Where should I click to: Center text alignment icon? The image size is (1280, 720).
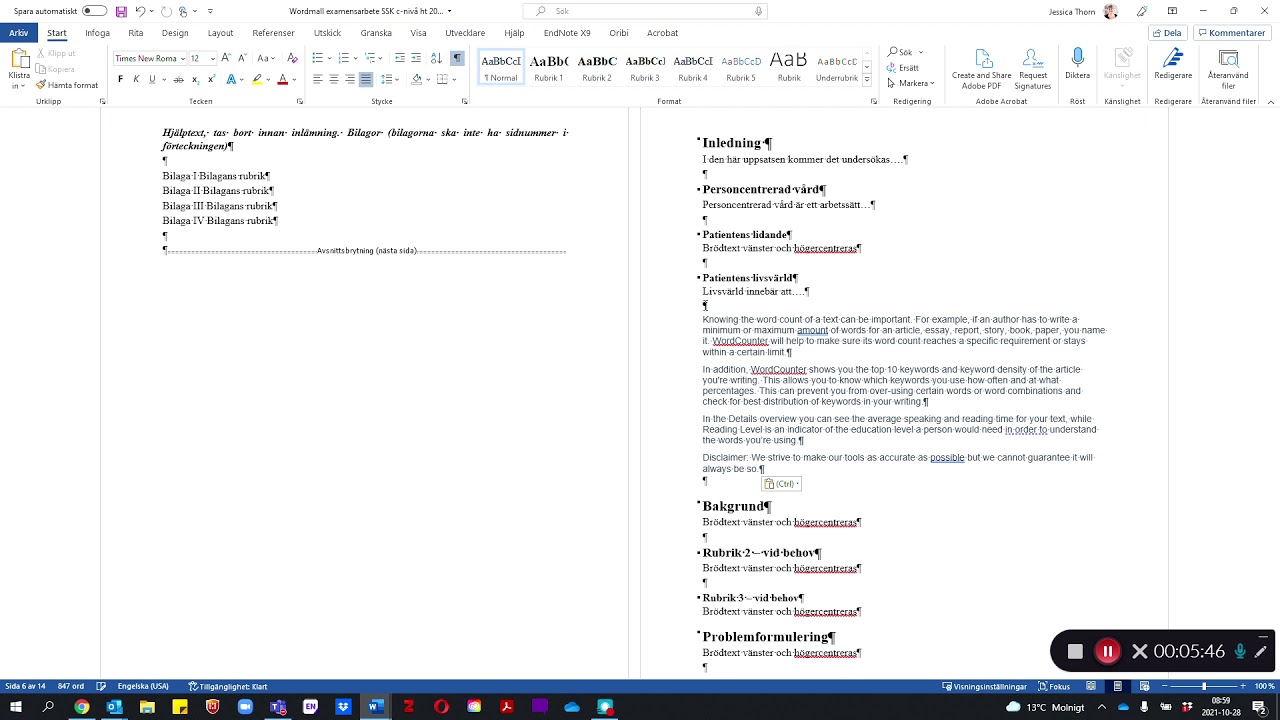(334, 79)
